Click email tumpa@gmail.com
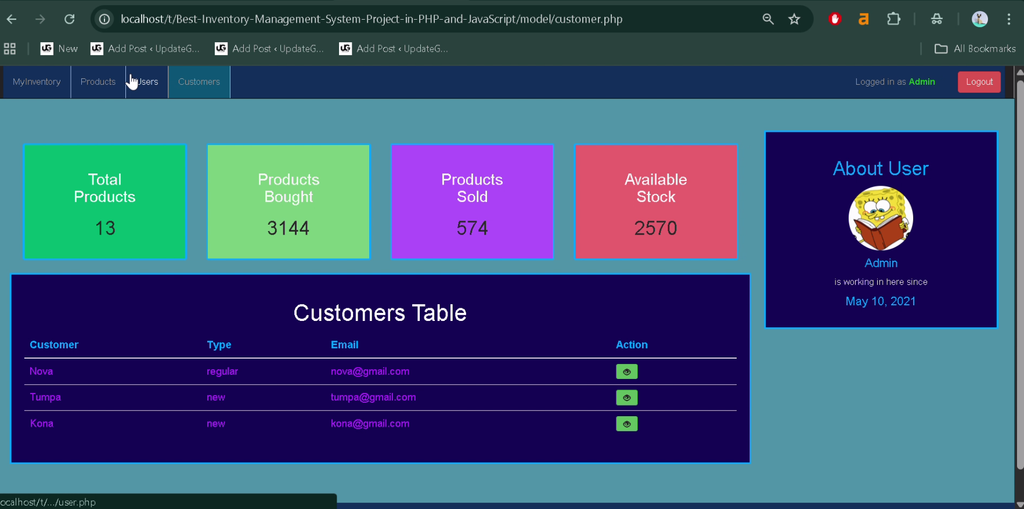The width and height of the screenshot is (1024, 509). 373,397
